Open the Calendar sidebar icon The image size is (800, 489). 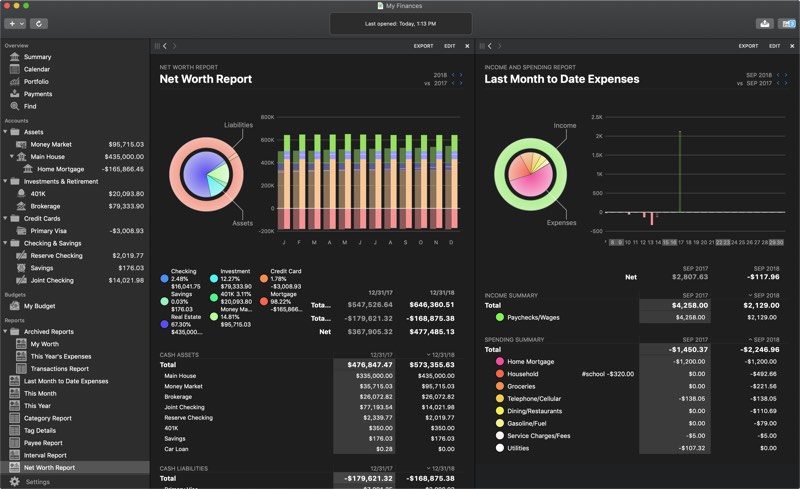point(15,69)
